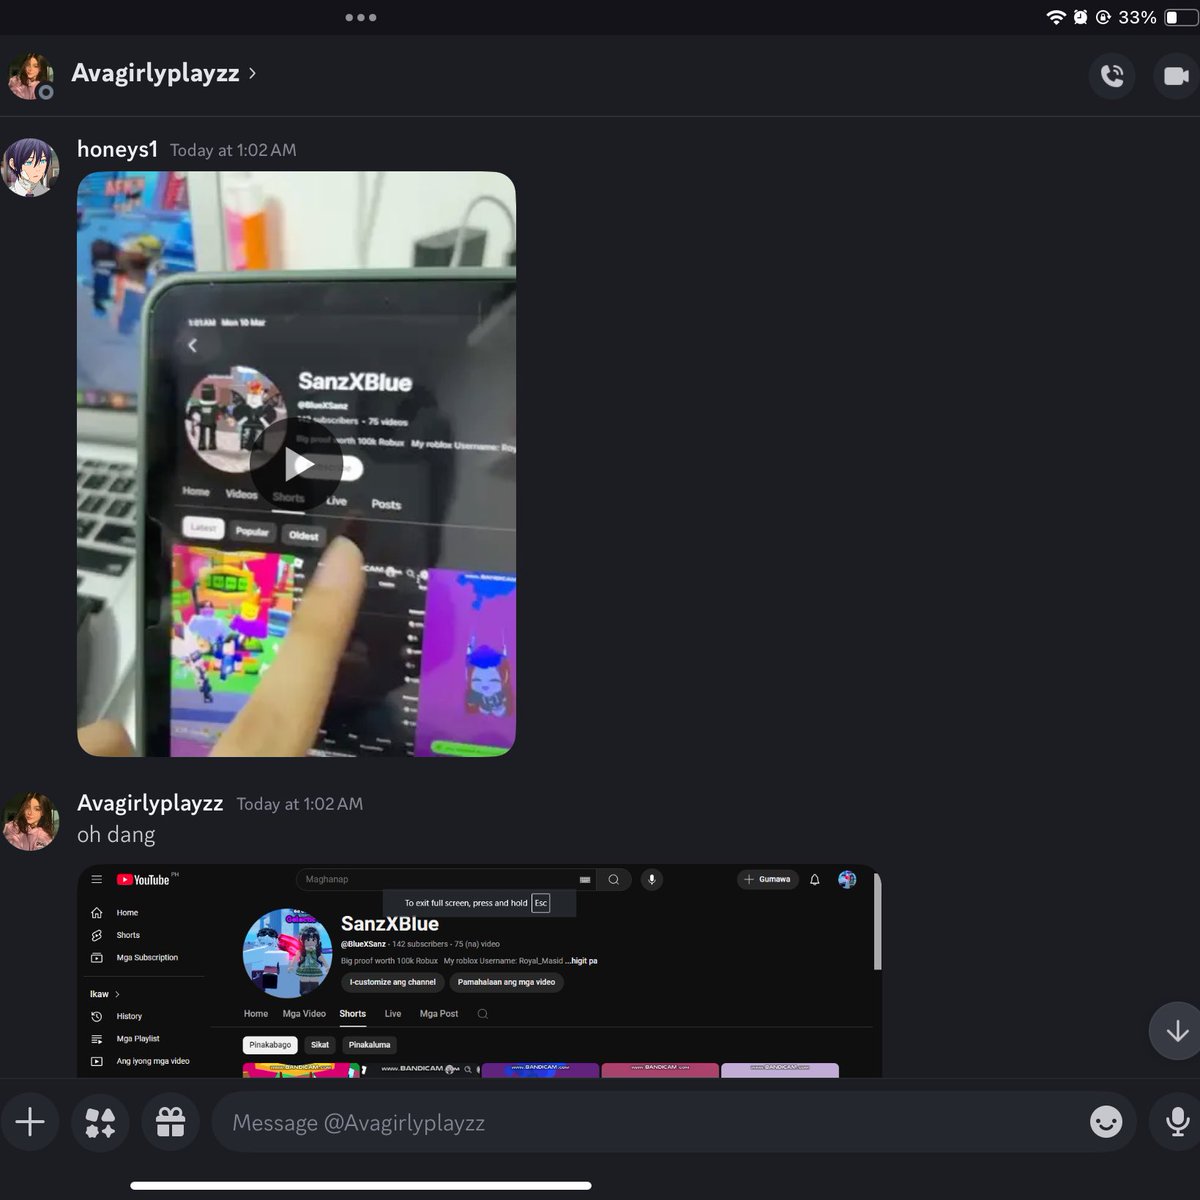Click the honeys1 username
The image size is (1200, 1200).
pyautogui.click(x=117, y=149)
